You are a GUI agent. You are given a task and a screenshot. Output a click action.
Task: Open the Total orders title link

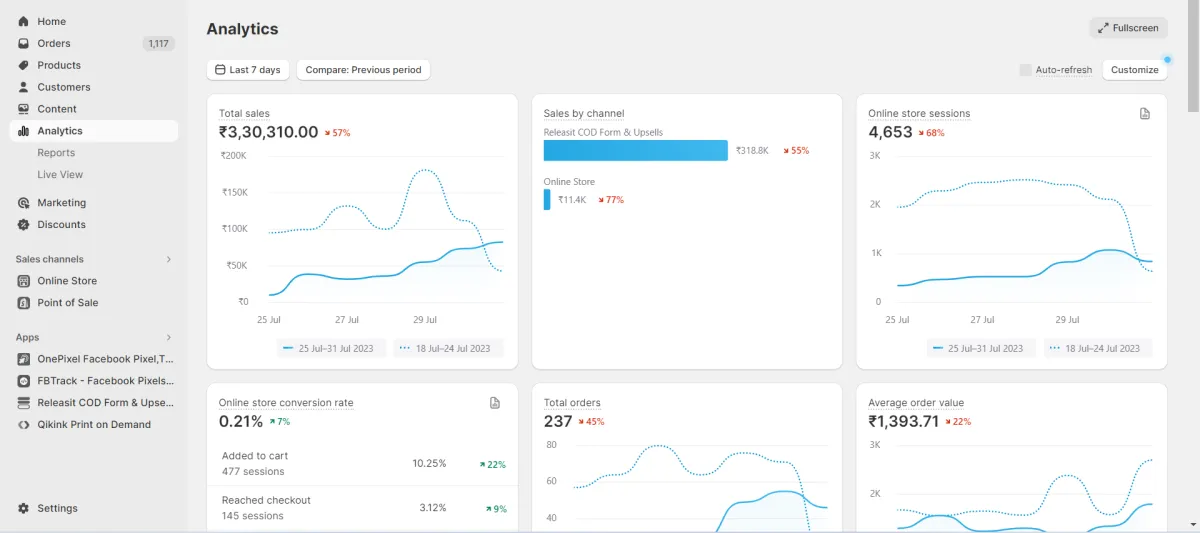pyautogui.click(x=572, y=403)
